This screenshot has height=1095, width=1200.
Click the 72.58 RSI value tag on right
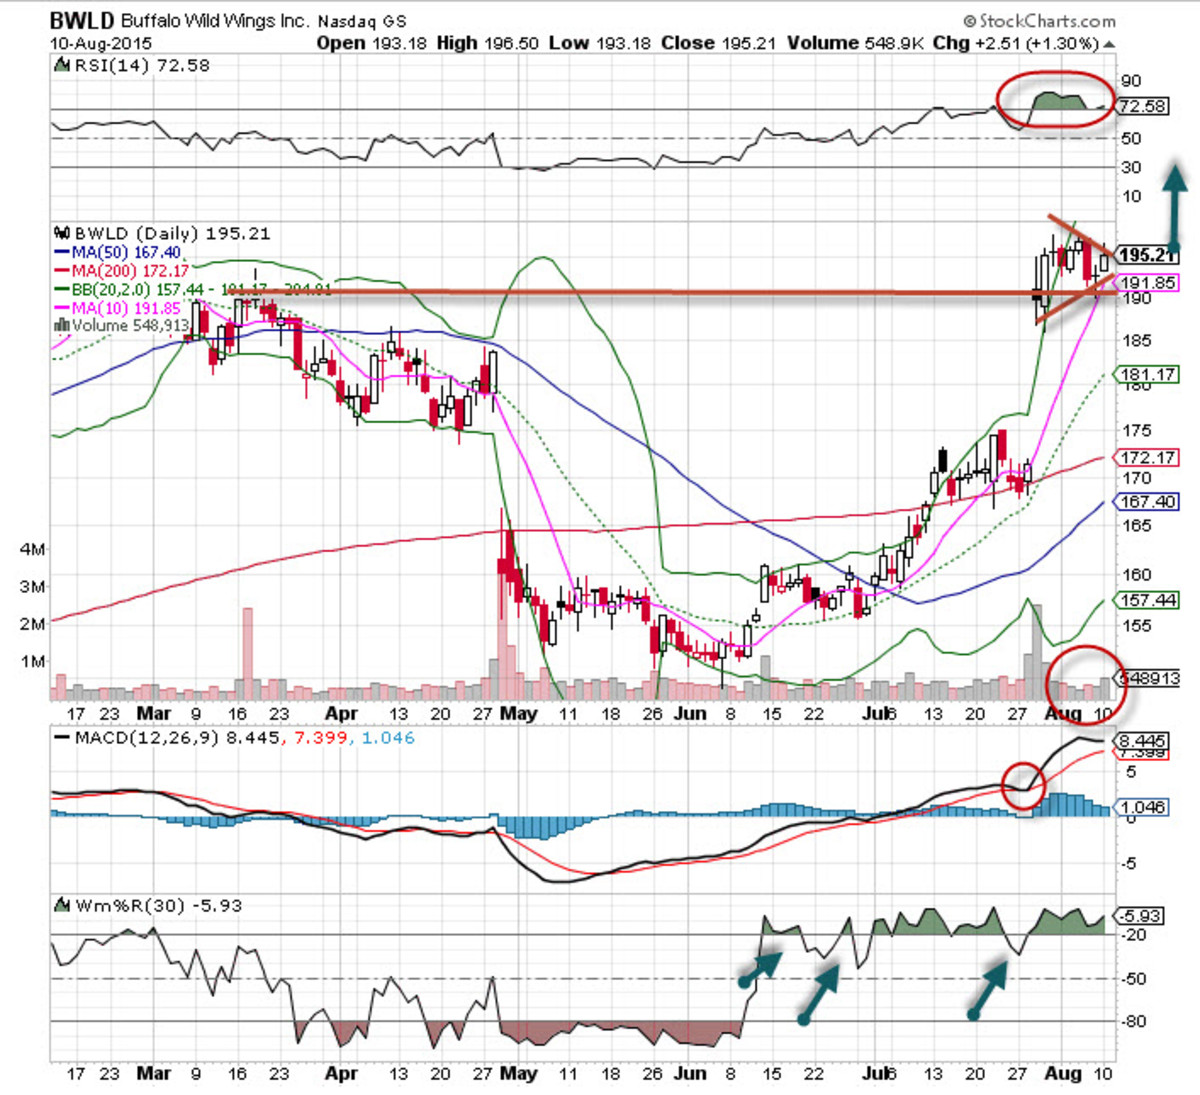click(1143, 106)
